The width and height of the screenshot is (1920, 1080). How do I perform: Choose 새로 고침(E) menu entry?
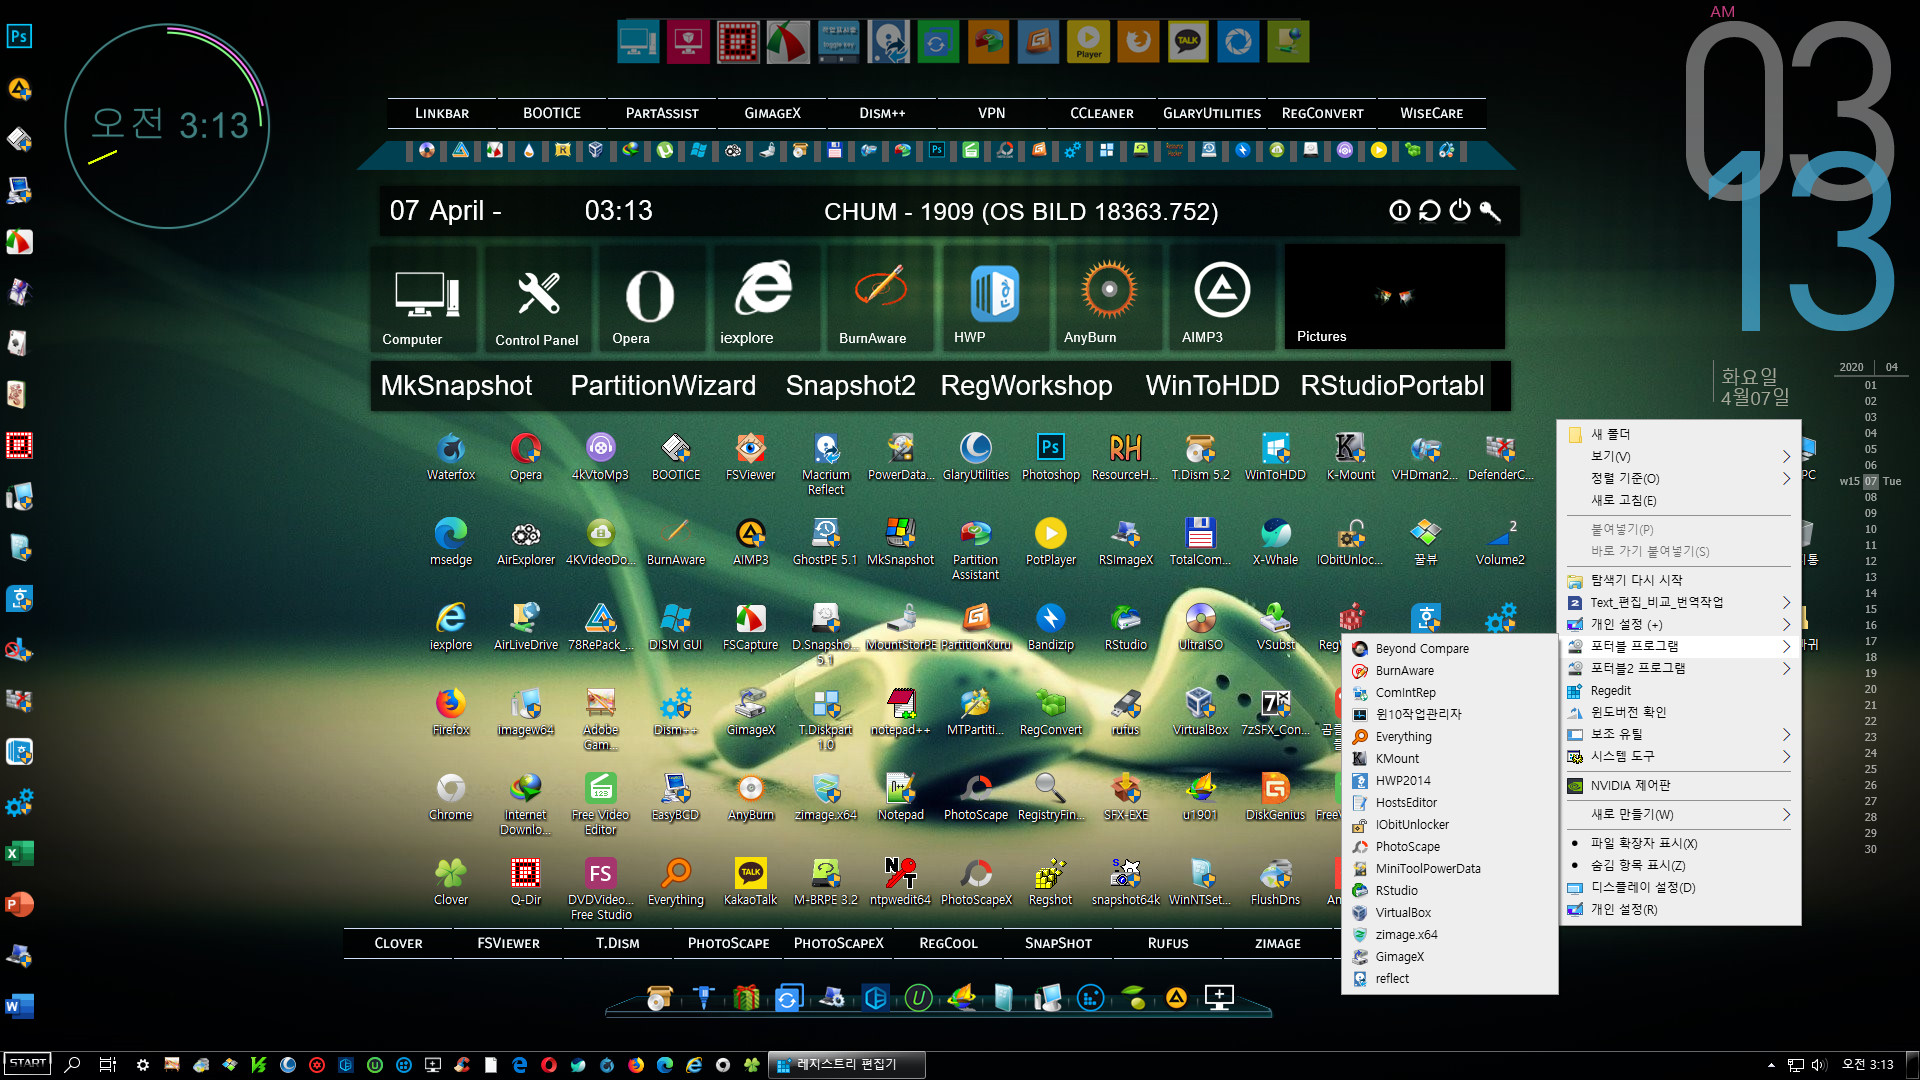pyautogui.click(x=1681, y=500)
